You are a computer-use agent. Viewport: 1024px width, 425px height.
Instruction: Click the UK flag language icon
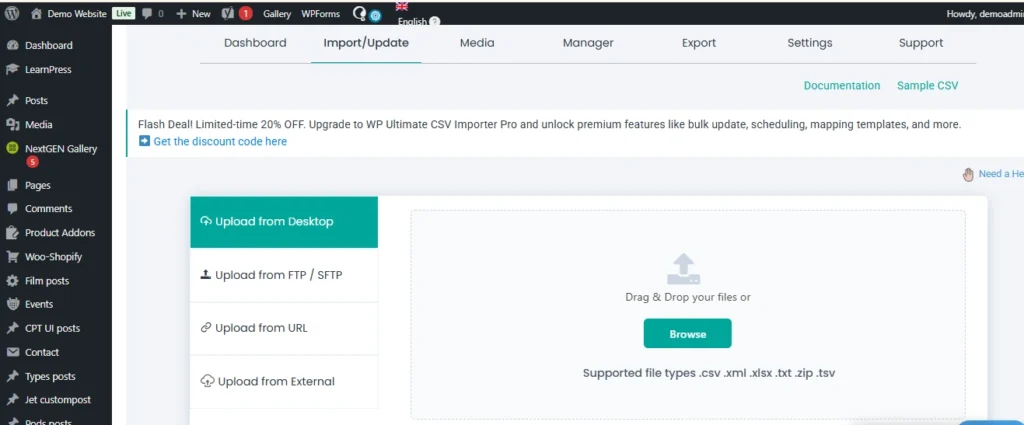click(402, 7)
